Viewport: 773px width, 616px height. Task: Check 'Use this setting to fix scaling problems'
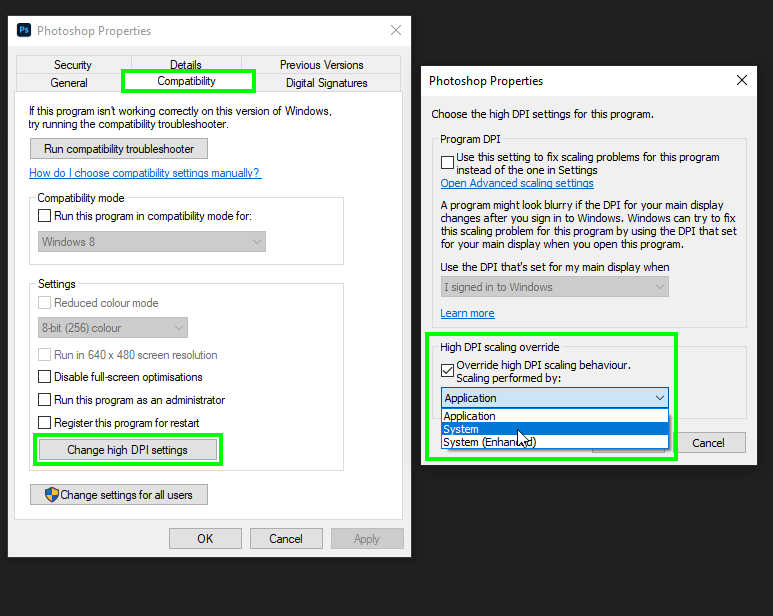448,163
